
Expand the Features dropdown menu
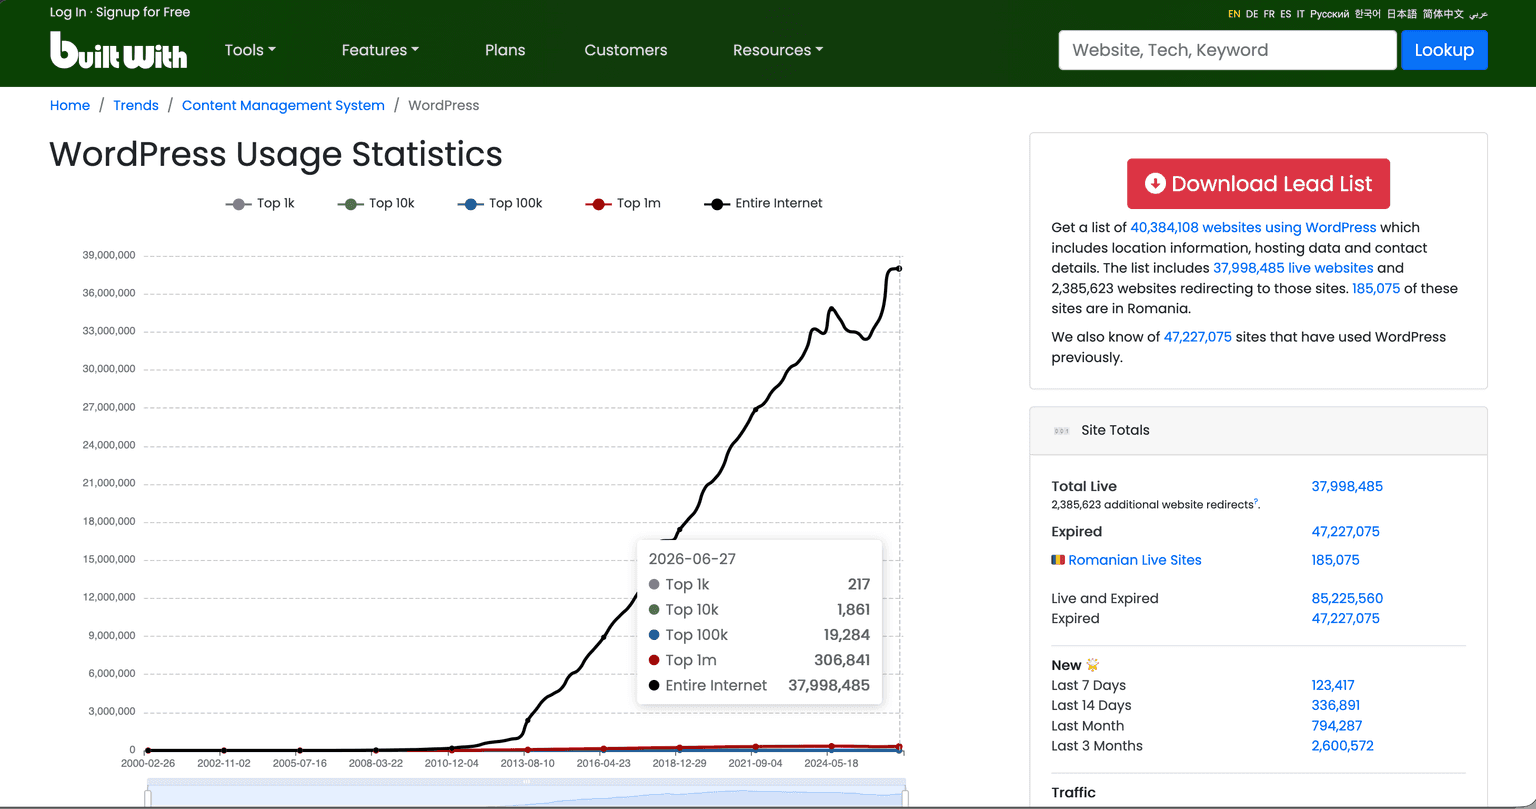pos(380,50)
